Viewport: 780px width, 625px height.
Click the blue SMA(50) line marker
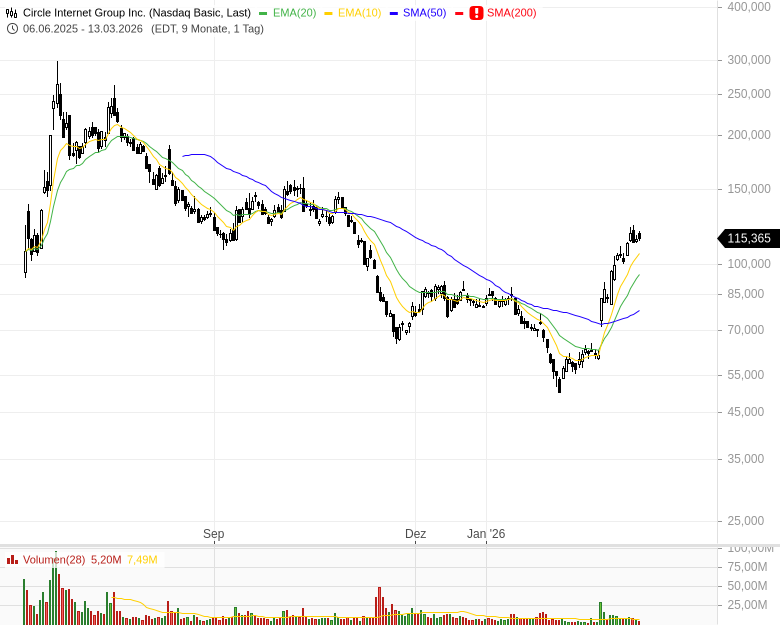394,13
